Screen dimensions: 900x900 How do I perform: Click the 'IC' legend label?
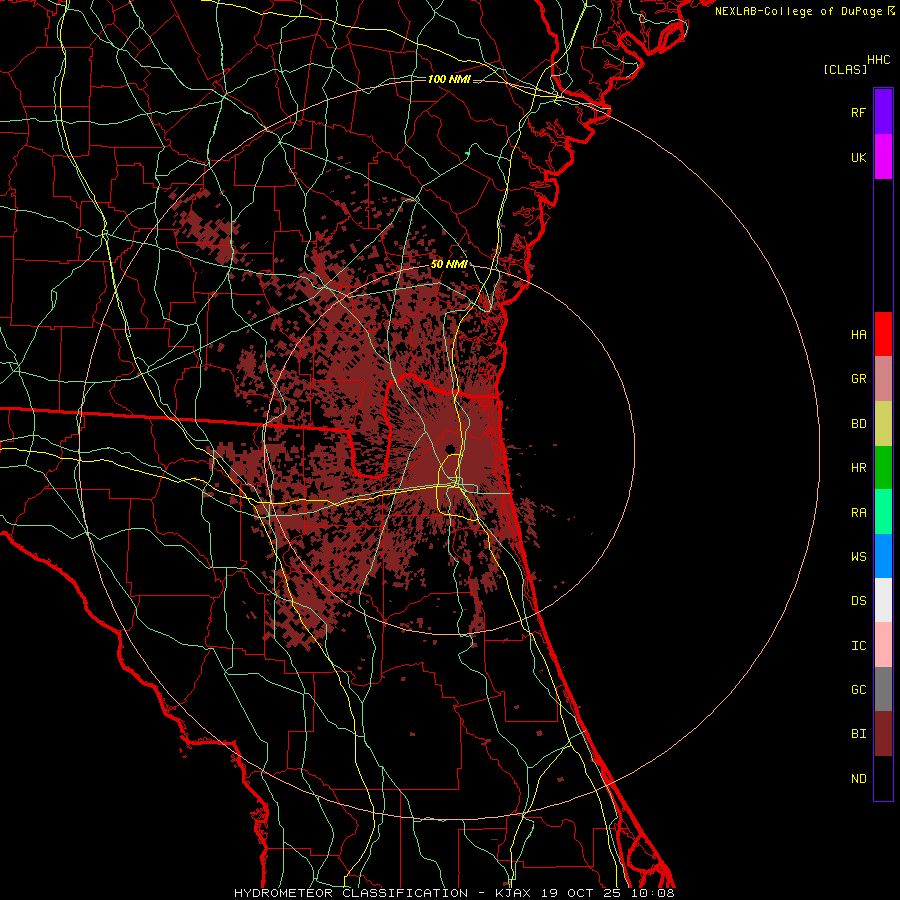pyautogui.click(x=859, y=646)
